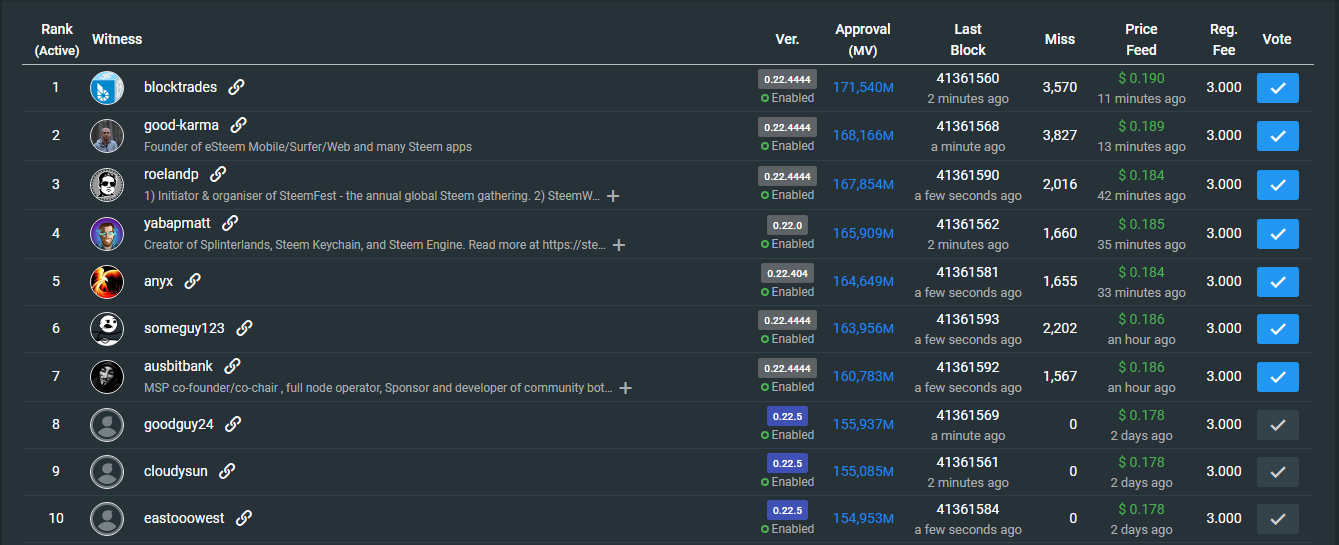Expand roelandp's description with plus icon
Screen dimensions: 1339x545
click(613, 196)
